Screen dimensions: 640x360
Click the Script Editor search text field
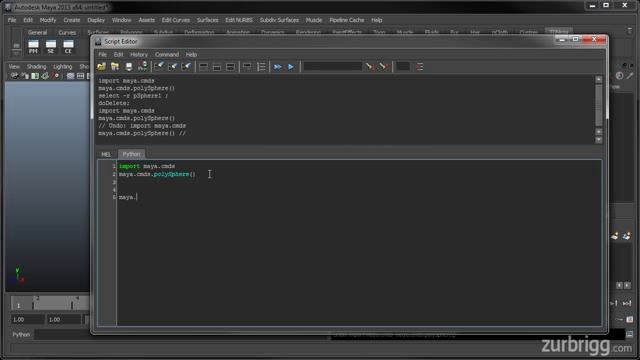click(333, 67)
